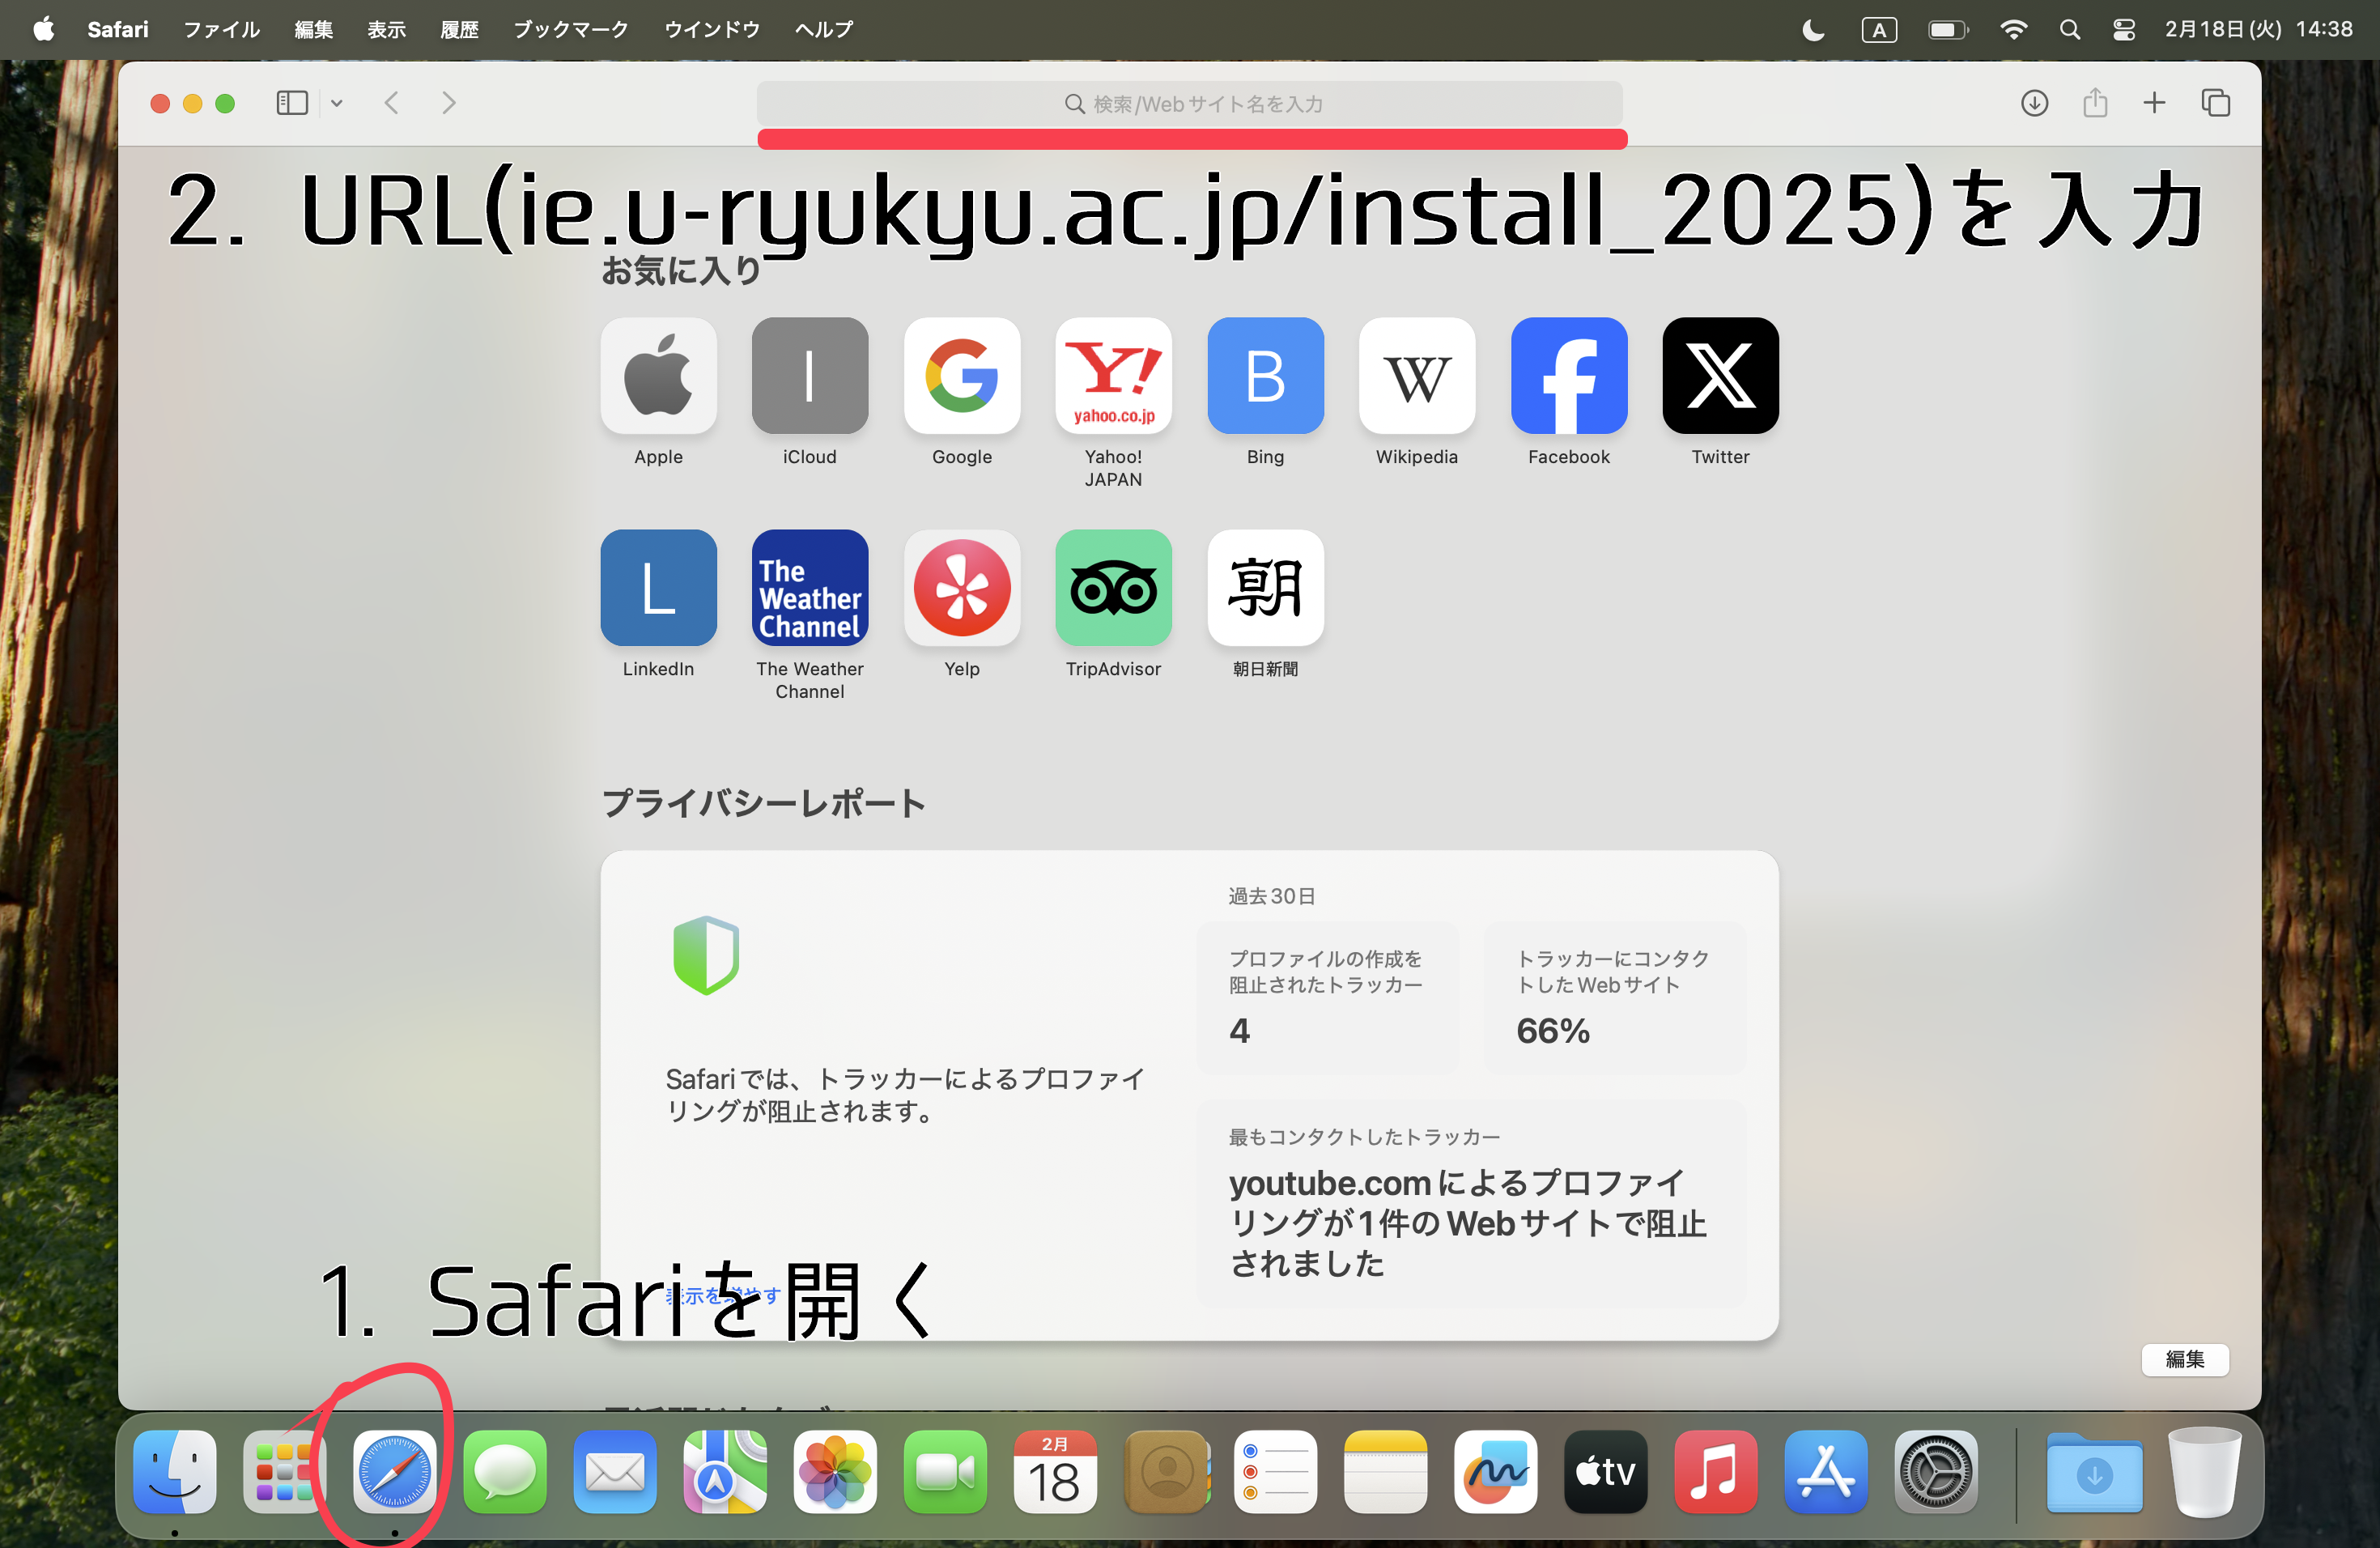Open Reminders from the Dock

pyautogui.click(x=1275, y=1471)
